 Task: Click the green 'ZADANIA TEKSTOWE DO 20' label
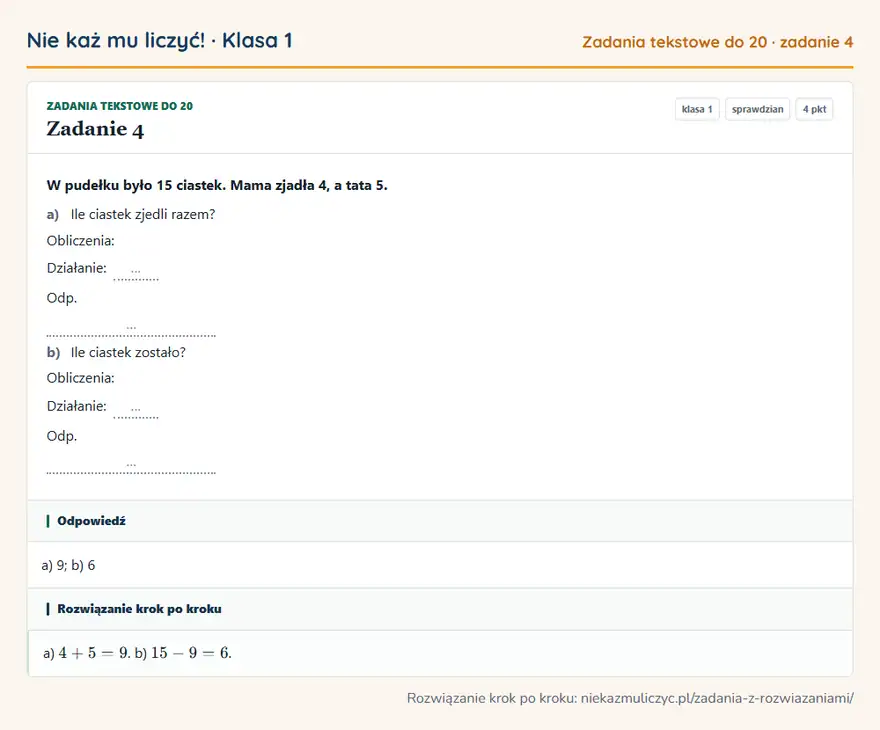[120, 106]
